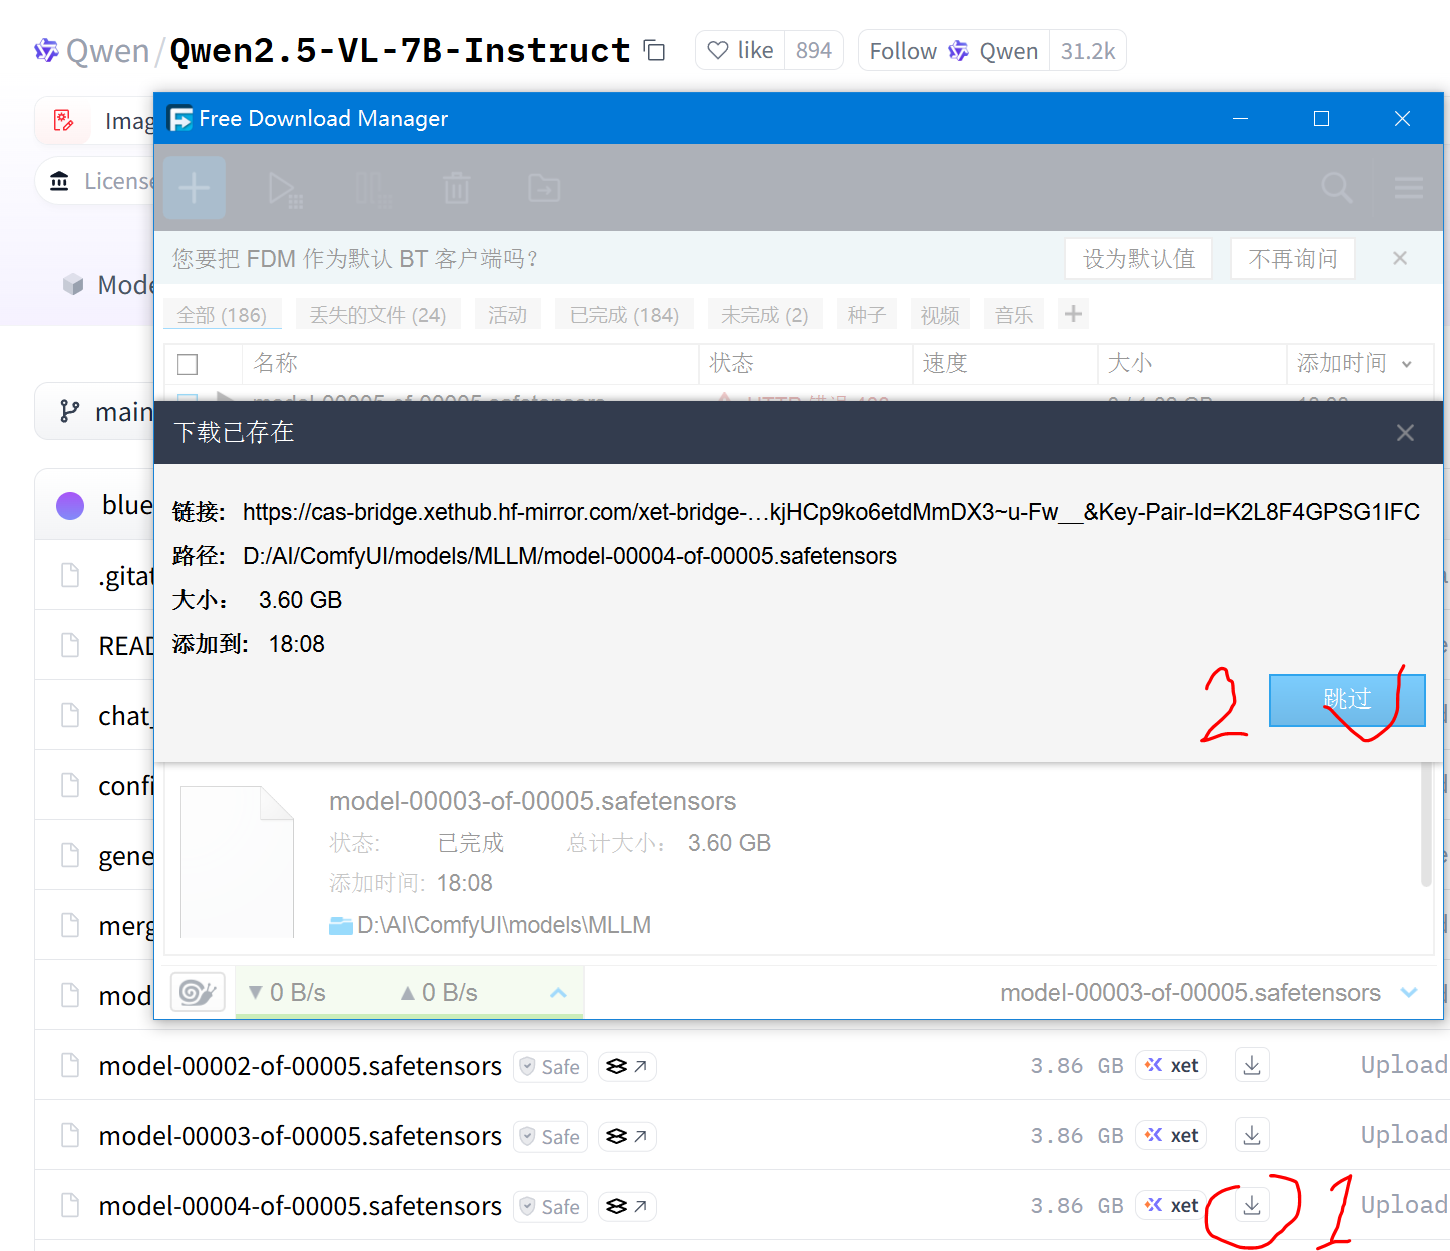Screen dimensions: 1450x1251
Task: Select the 丢失的文件 (24) tab
Action: click(378, 315)
